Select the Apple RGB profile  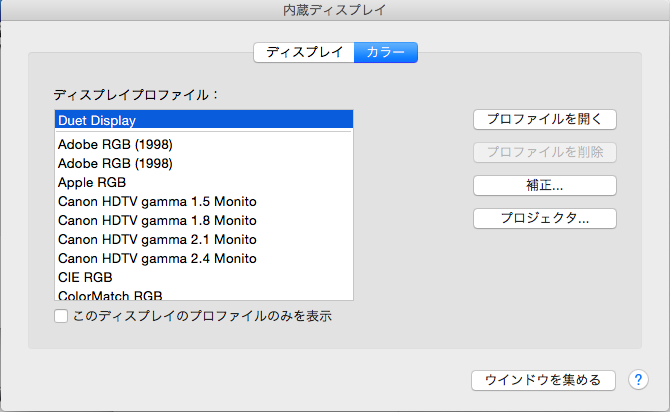(204, 183)
